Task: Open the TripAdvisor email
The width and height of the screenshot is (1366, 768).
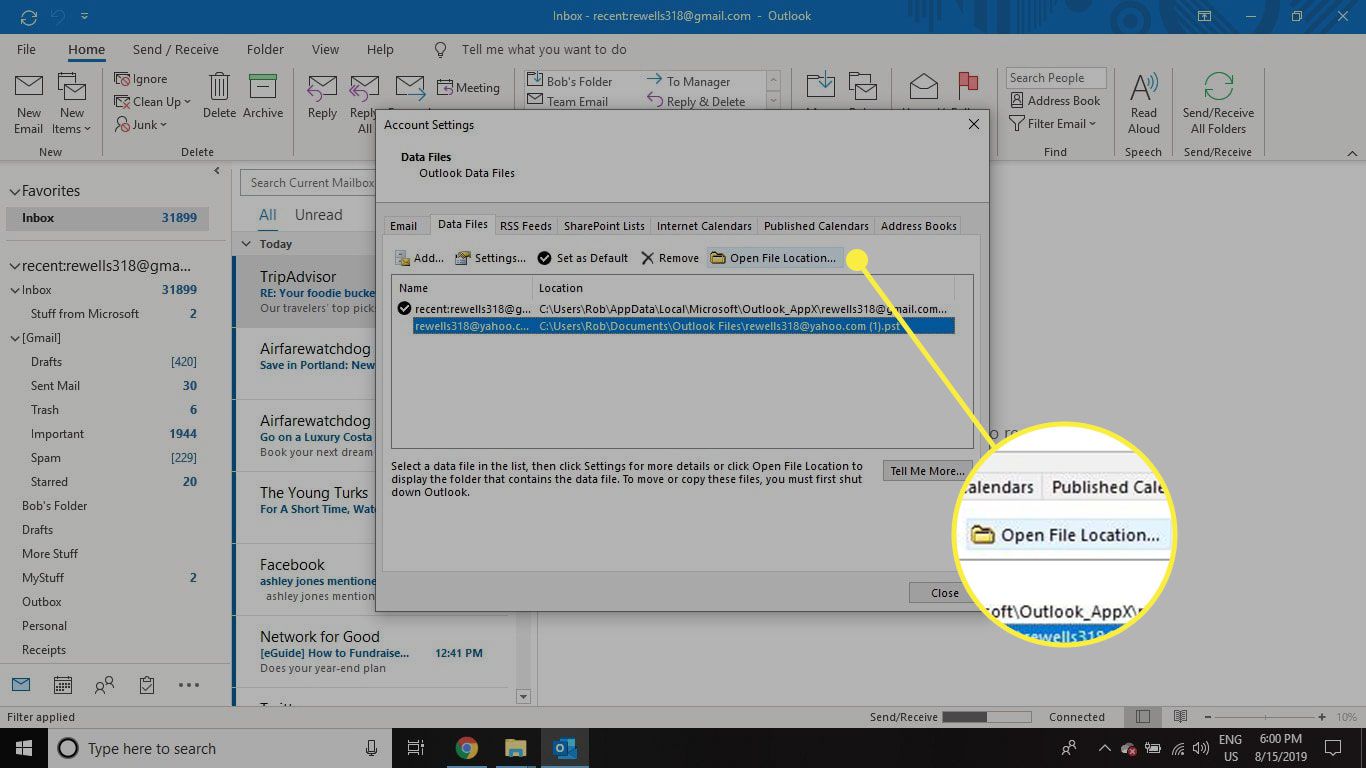Action: tap(305, 292)
